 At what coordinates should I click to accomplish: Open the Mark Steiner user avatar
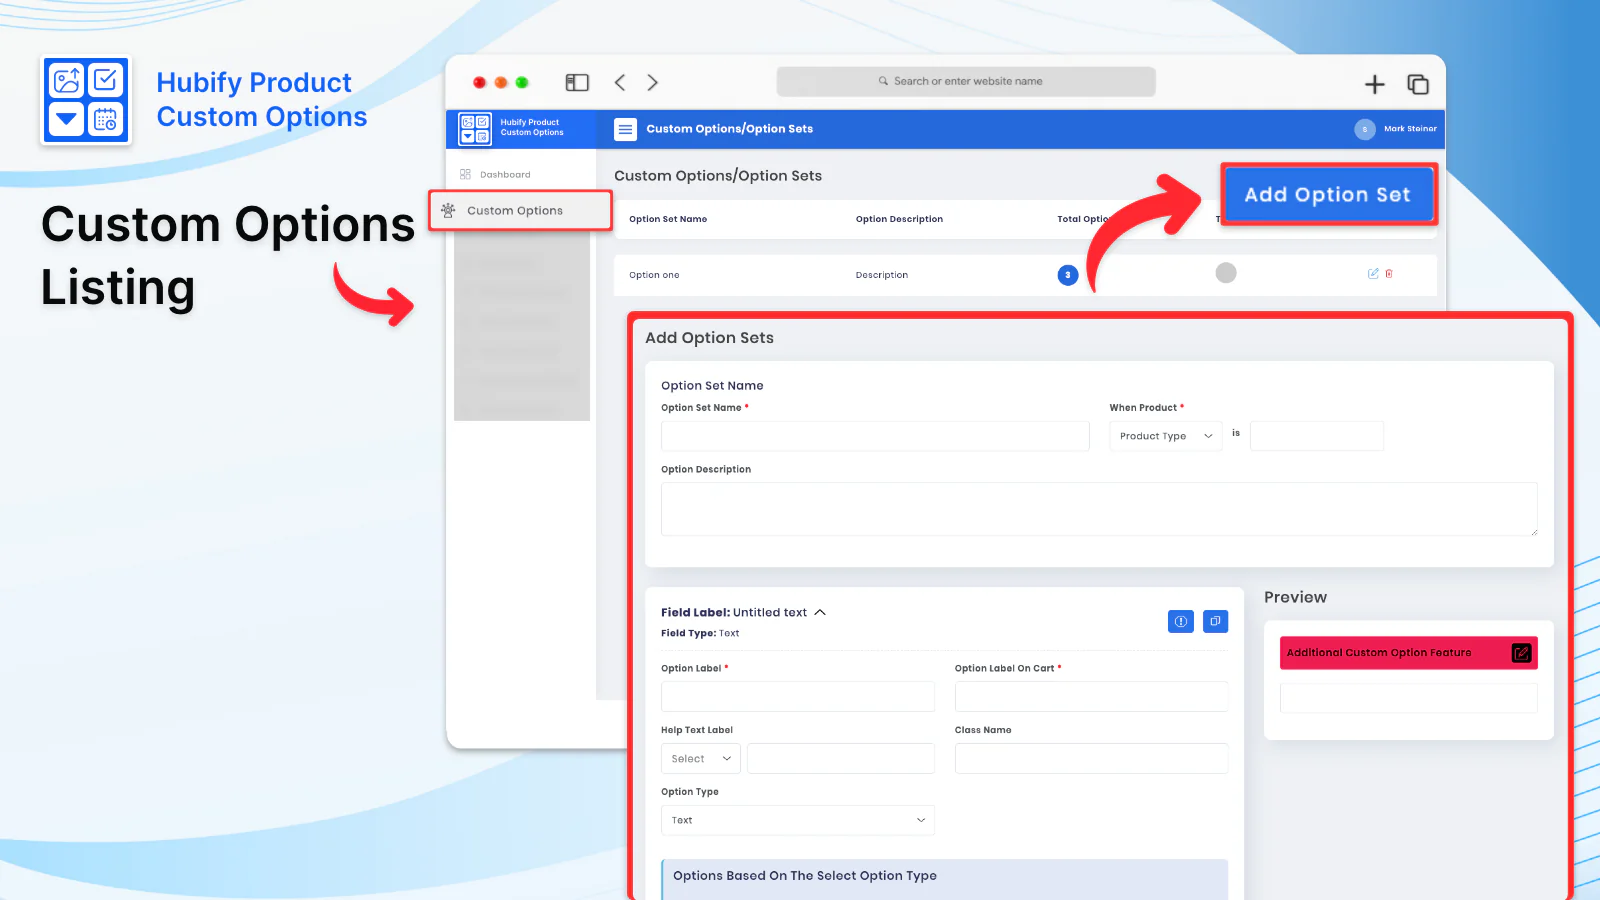1364,129
